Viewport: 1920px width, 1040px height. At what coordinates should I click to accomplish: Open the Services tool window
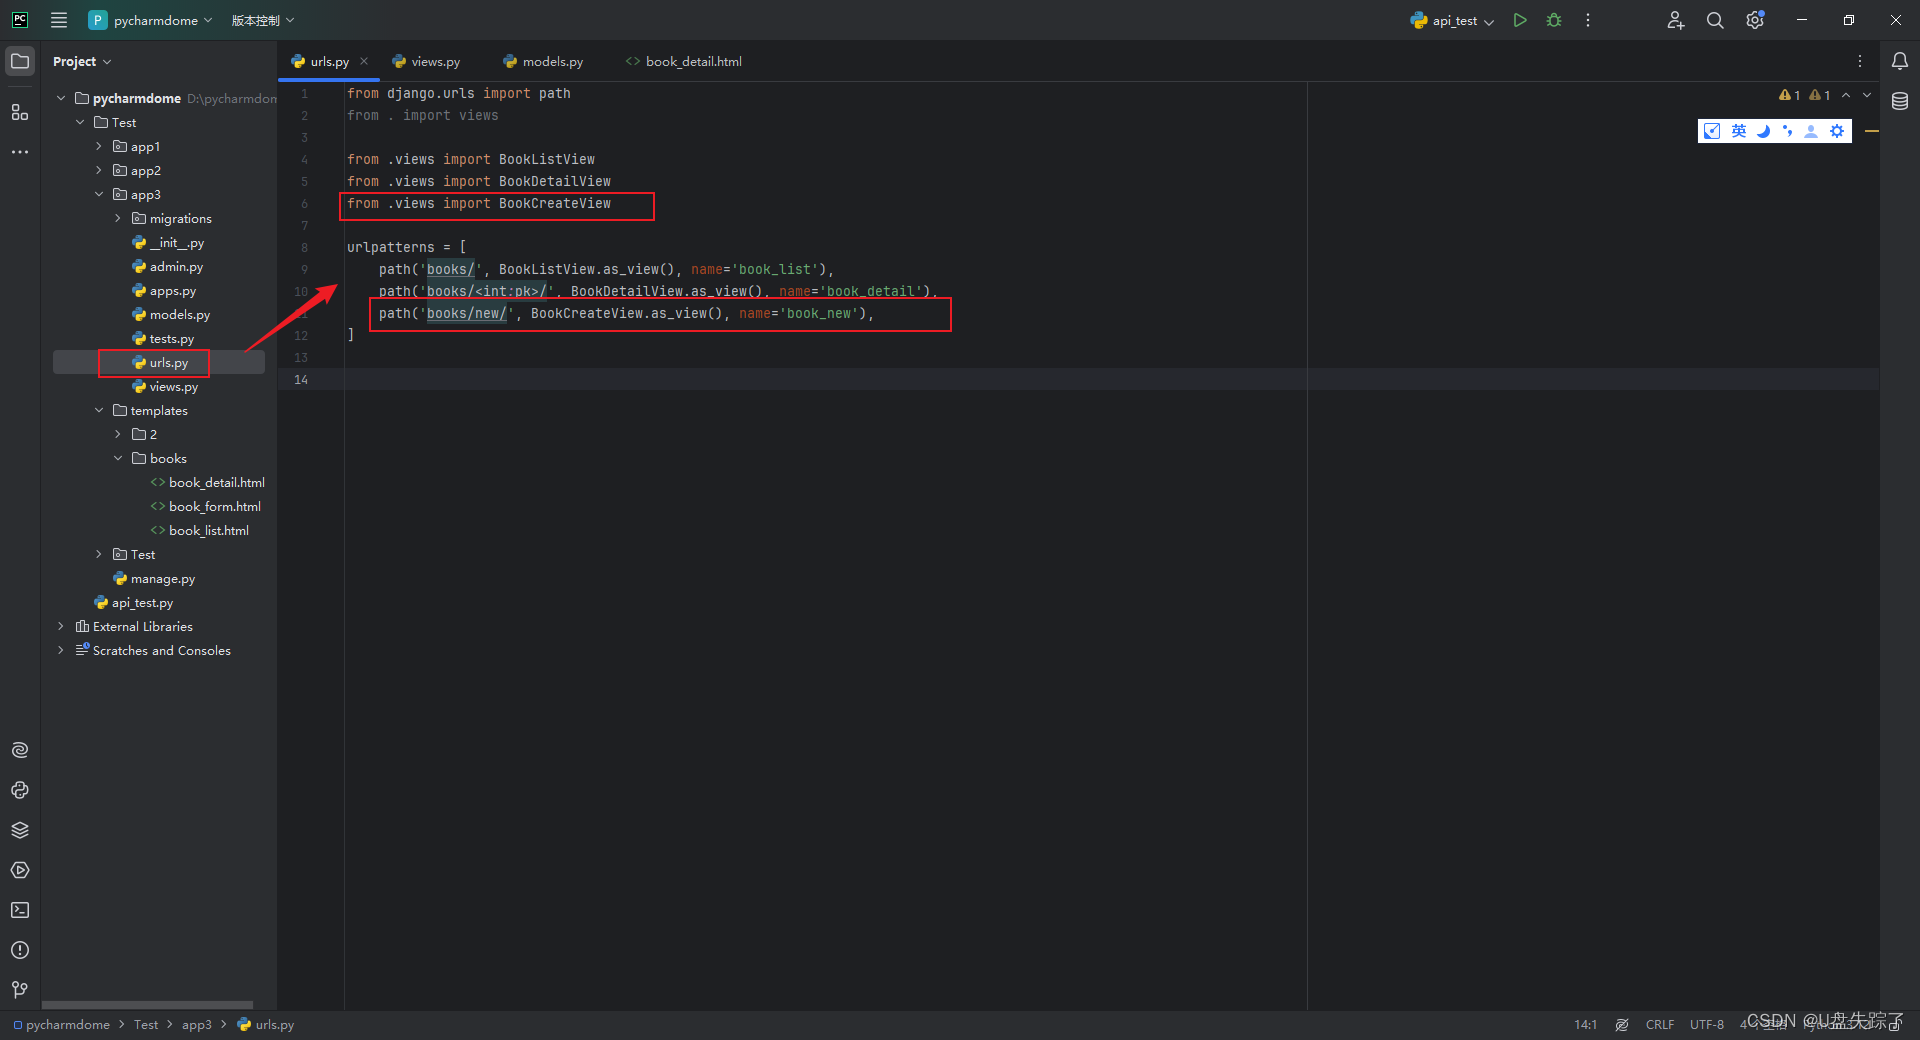(20, 870)
